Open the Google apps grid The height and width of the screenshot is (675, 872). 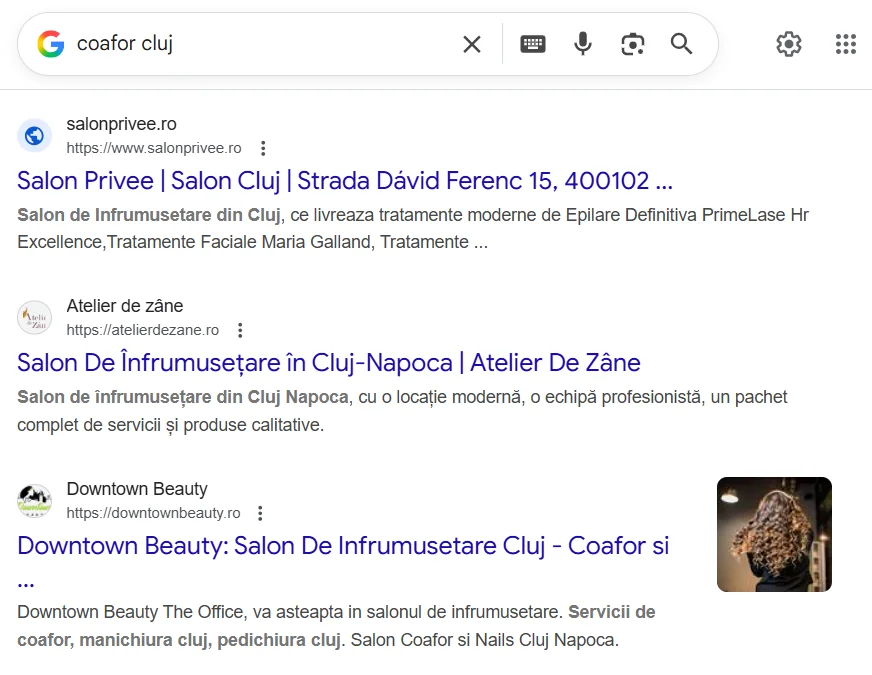846,44
